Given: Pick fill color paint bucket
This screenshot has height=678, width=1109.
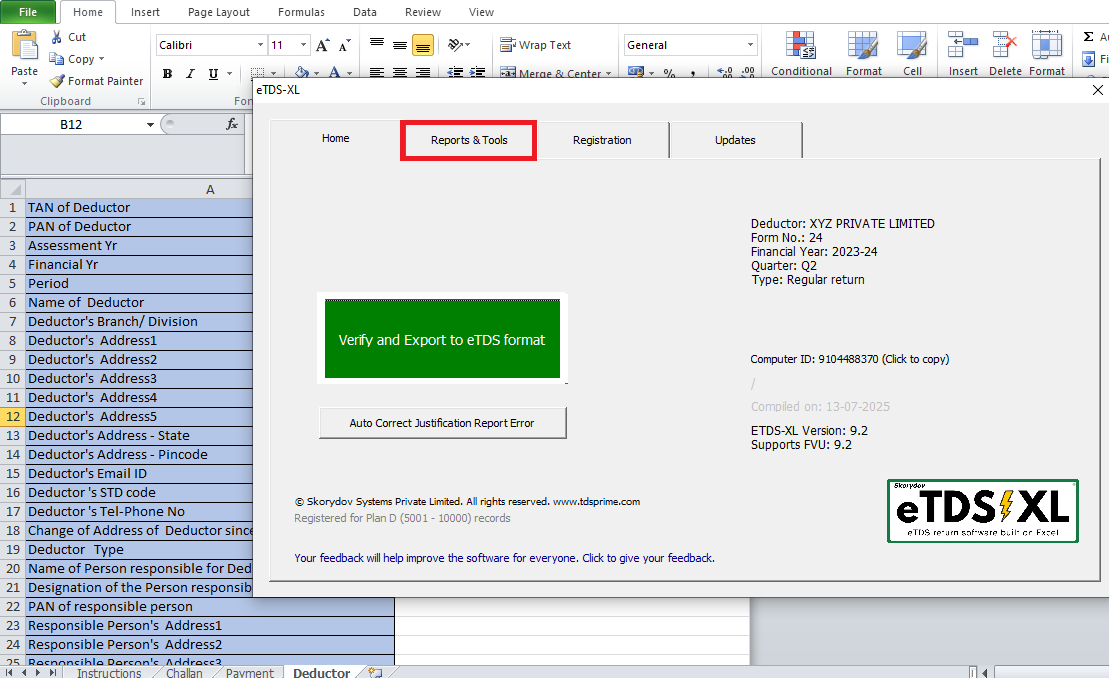Looking at the screenshot, I should pyautogui.click(x=302, y=72).
